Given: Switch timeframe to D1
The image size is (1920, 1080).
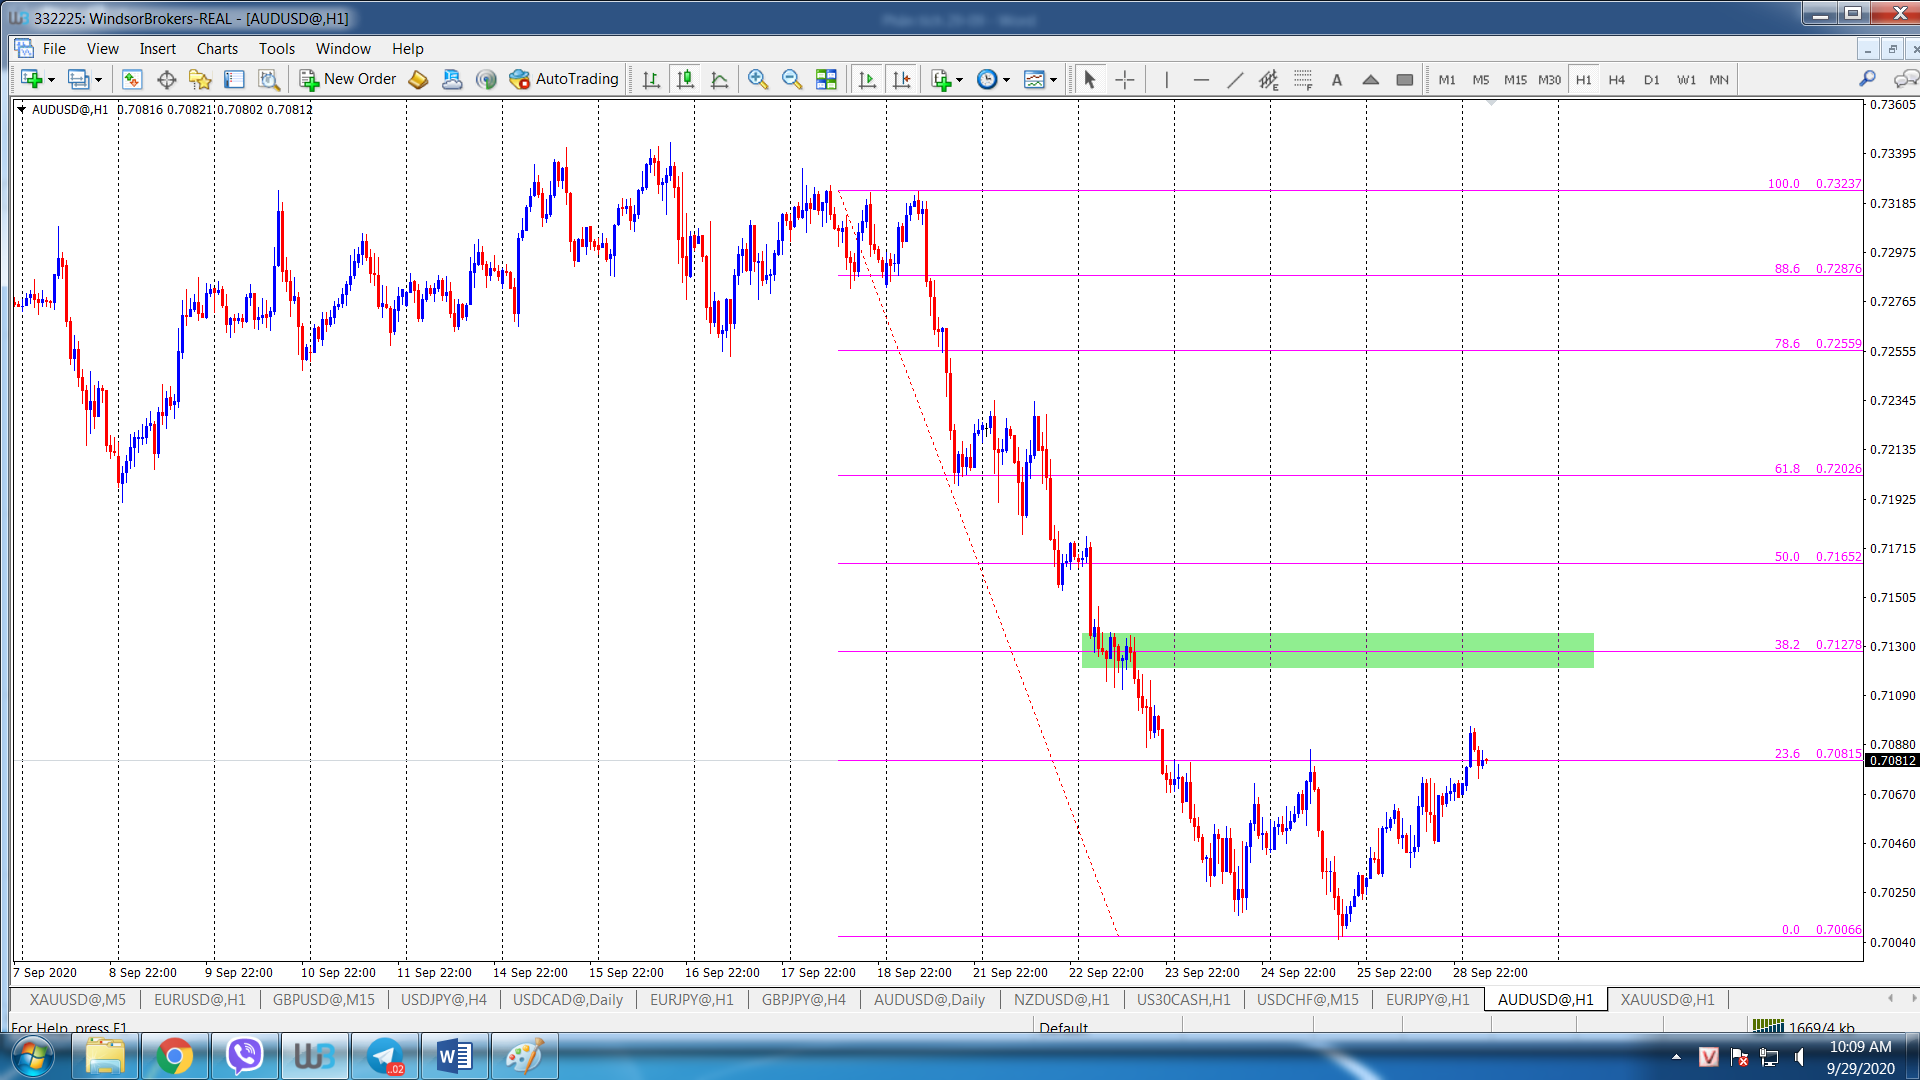Looking at the screenshot, I should coord(1651,80).
